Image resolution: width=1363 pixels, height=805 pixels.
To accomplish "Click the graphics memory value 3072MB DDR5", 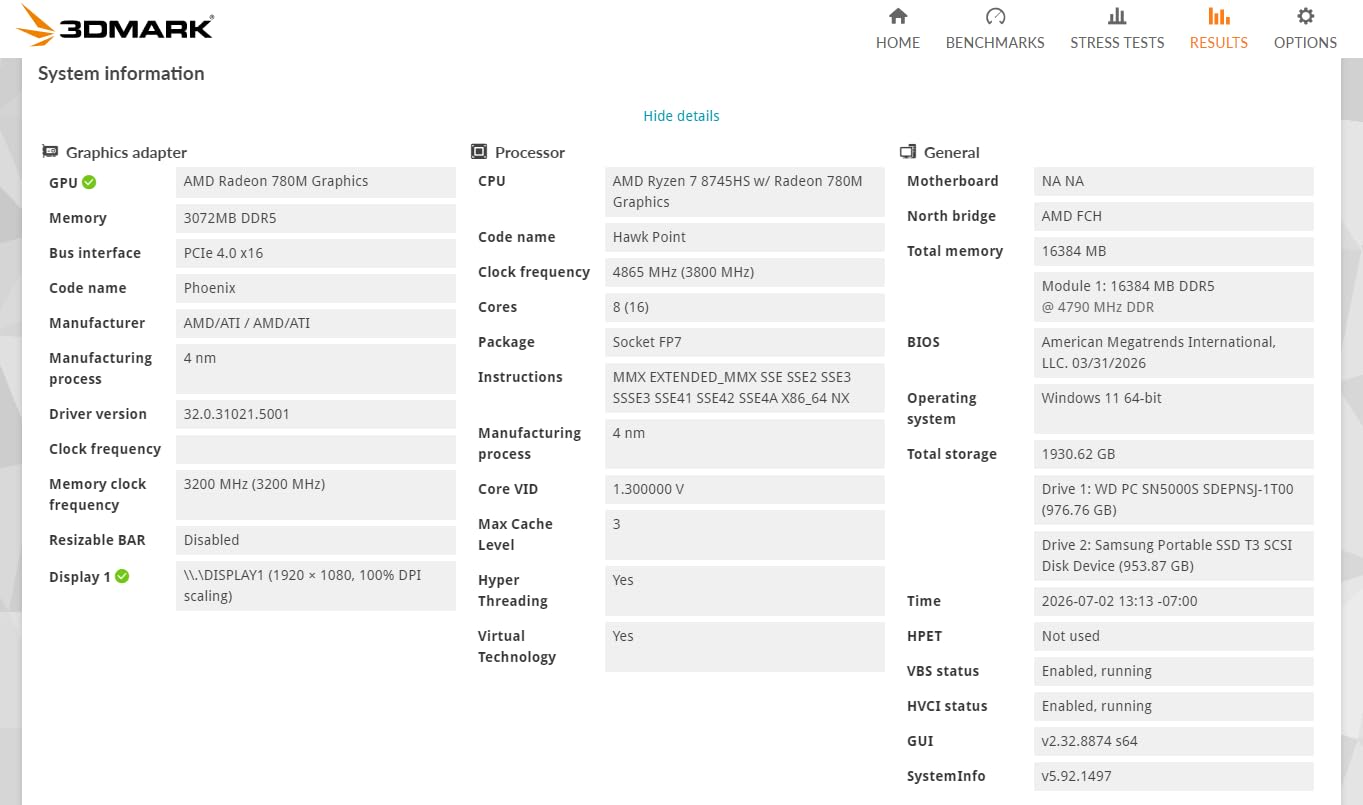I will (316, 218).
